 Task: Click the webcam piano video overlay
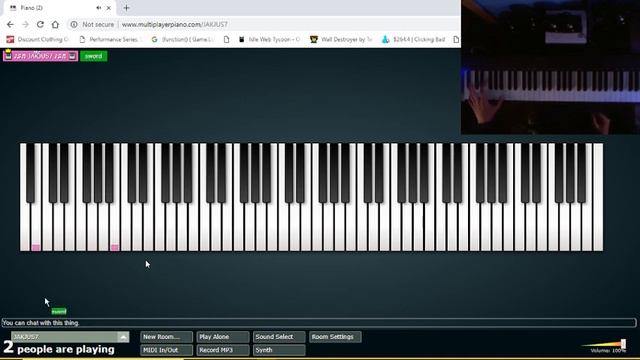(550, 67)
